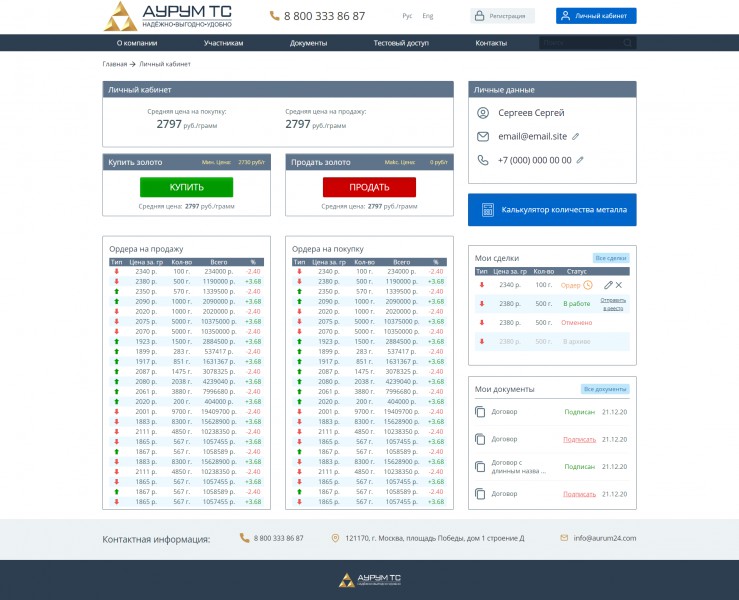The width and height of the screenshot is (739, 600).
Task: Click info@aurum24.com in footer
Action: tap(605, 538)
